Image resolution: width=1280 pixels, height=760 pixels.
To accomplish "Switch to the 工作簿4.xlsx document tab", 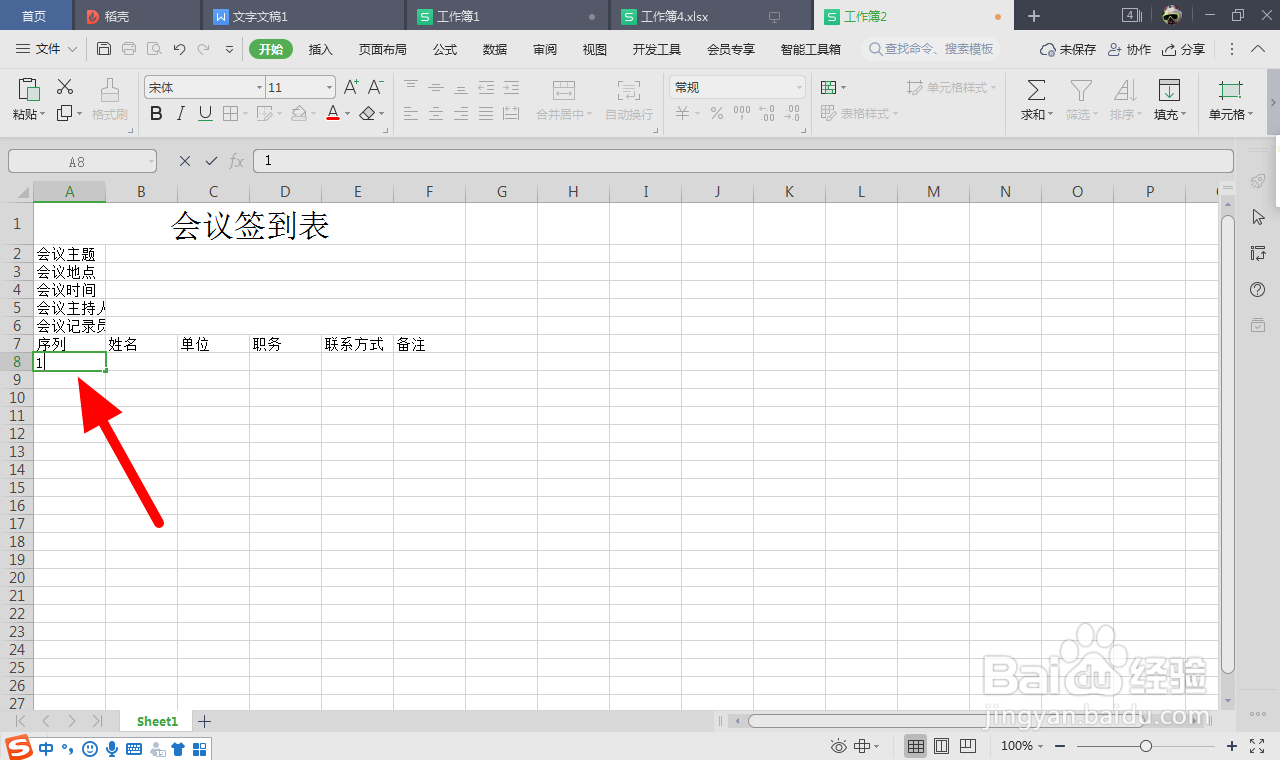I will point(711,16).
